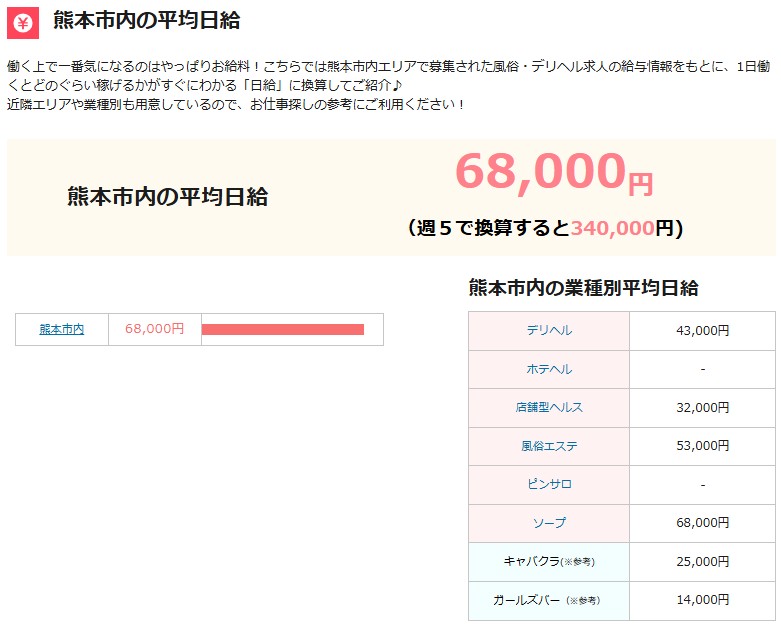The height and width of the screenshot is (630, 781).
Task: Click the ピンサロ category link
Action: pos(549,484)
